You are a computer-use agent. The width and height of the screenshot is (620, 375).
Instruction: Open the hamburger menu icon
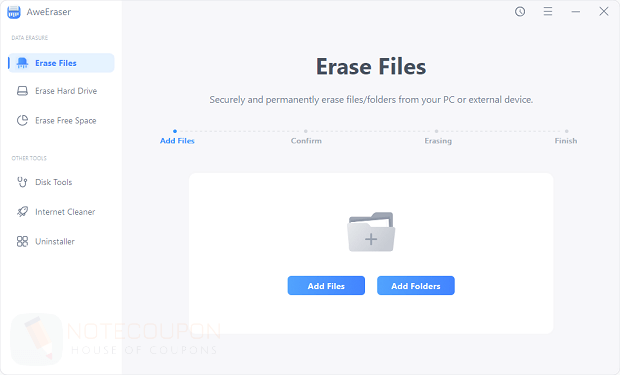tap(548, 11)
